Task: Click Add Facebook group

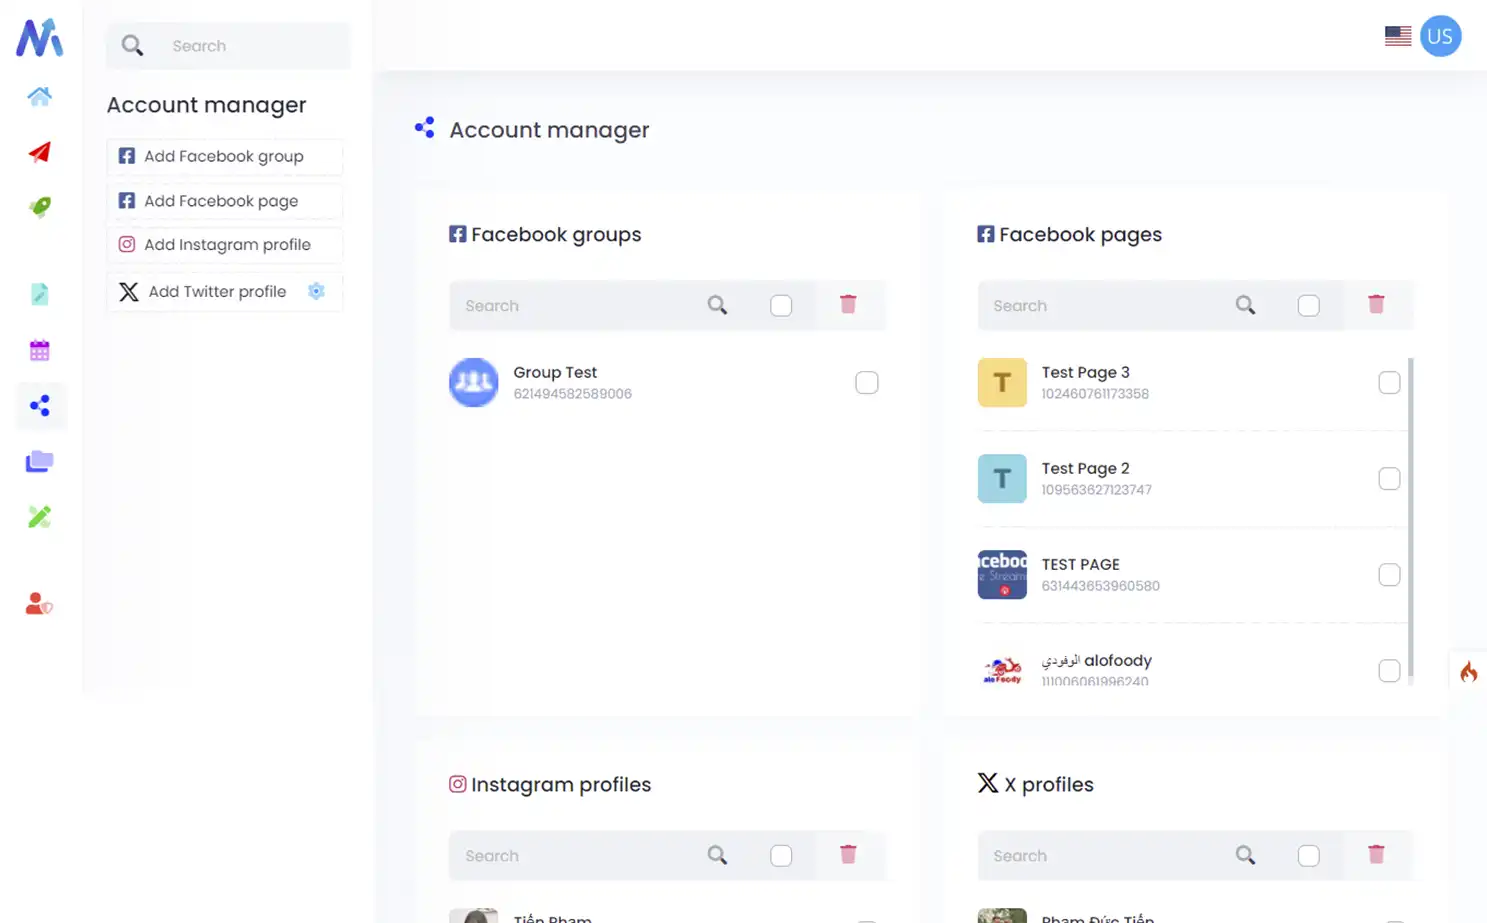Action: click(x=224, y=156)
